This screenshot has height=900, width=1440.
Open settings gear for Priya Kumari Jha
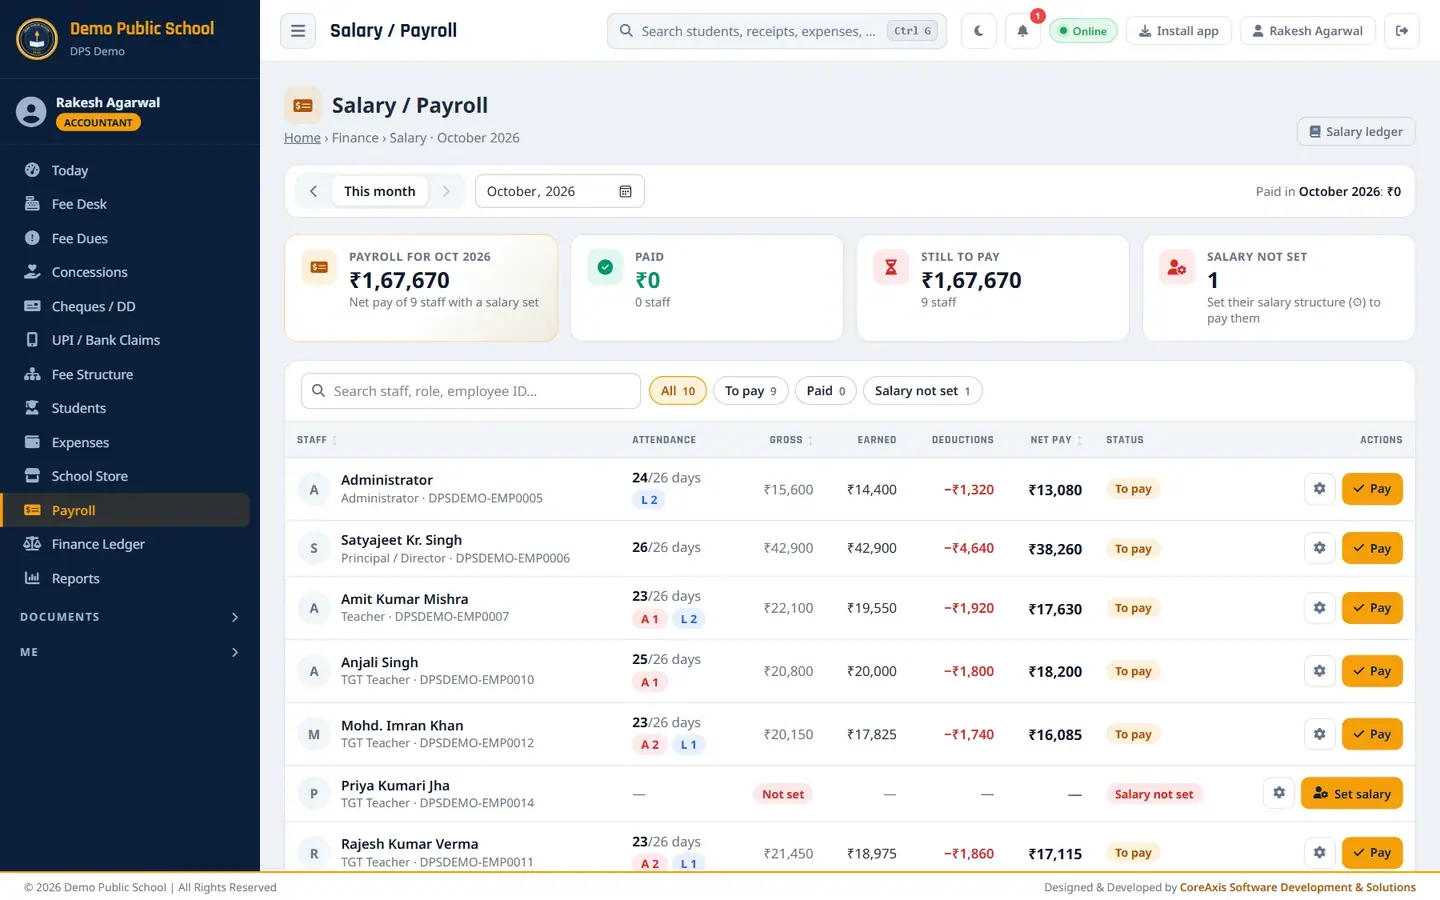[1278, 793]
